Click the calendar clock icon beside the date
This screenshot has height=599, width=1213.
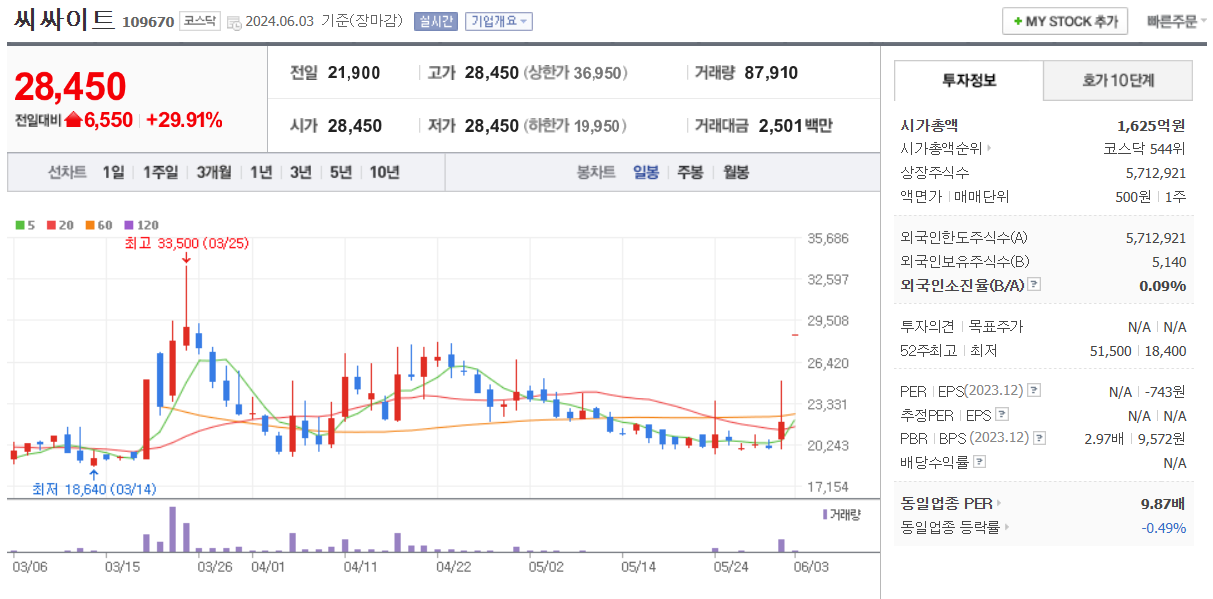(x=233, y=22)
